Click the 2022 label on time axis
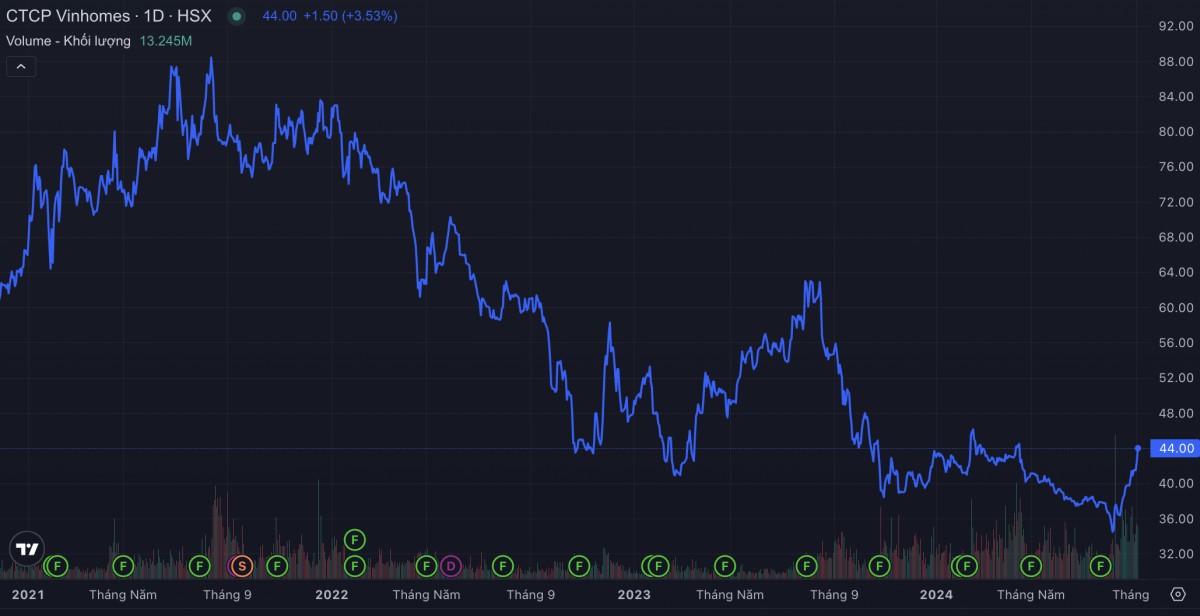Viewport: 1200px width, 616px height. pyautogui.click(x=331, y=594)
